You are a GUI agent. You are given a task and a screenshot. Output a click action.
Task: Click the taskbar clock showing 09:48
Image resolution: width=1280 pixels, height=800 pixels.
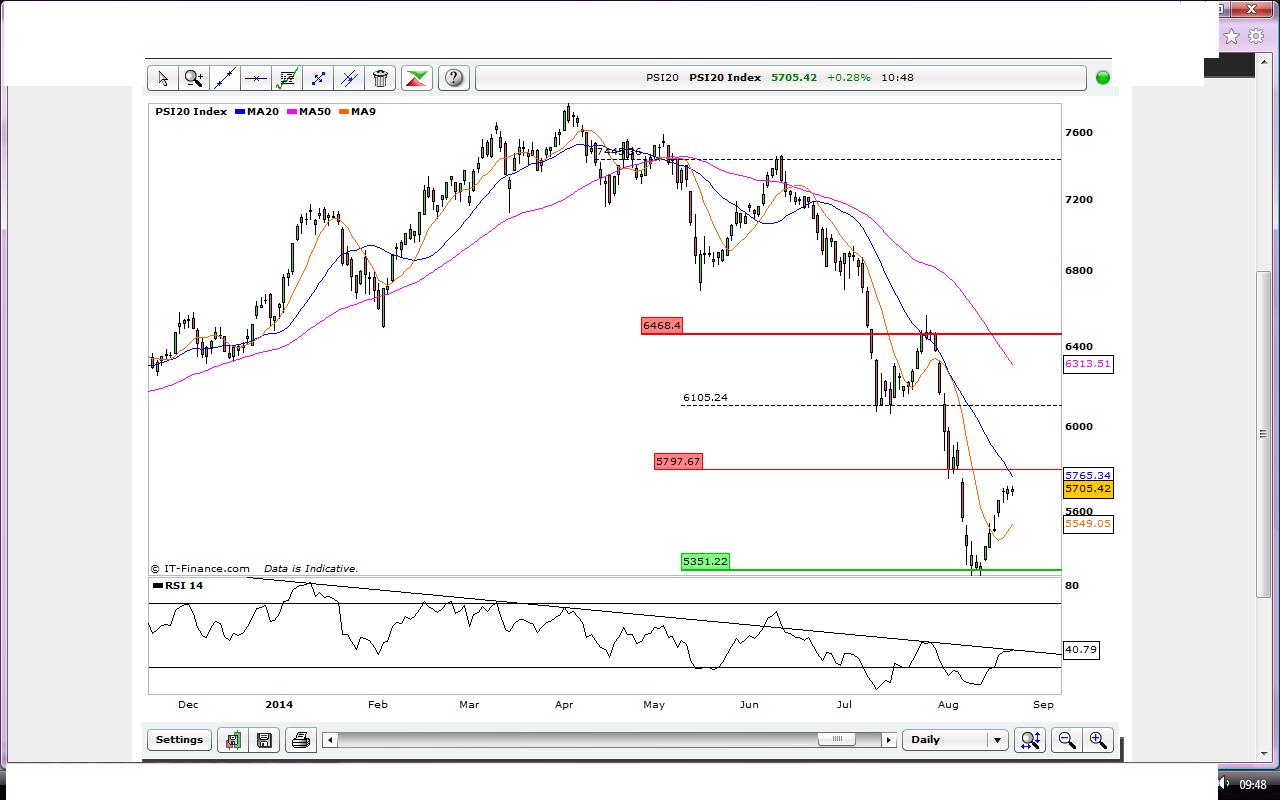click(x=1253, y=784)
